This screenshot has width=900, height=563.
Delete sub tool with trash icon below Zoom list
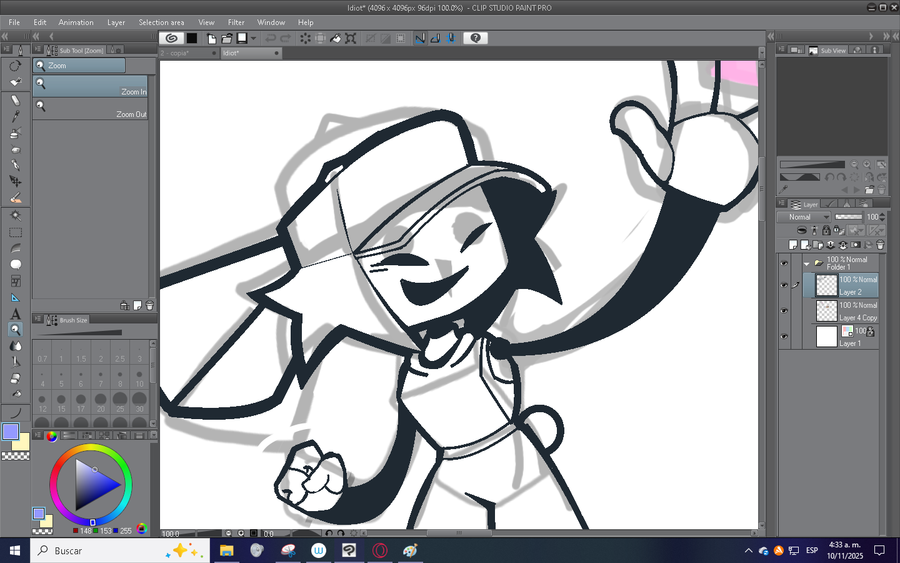(150, 306)
